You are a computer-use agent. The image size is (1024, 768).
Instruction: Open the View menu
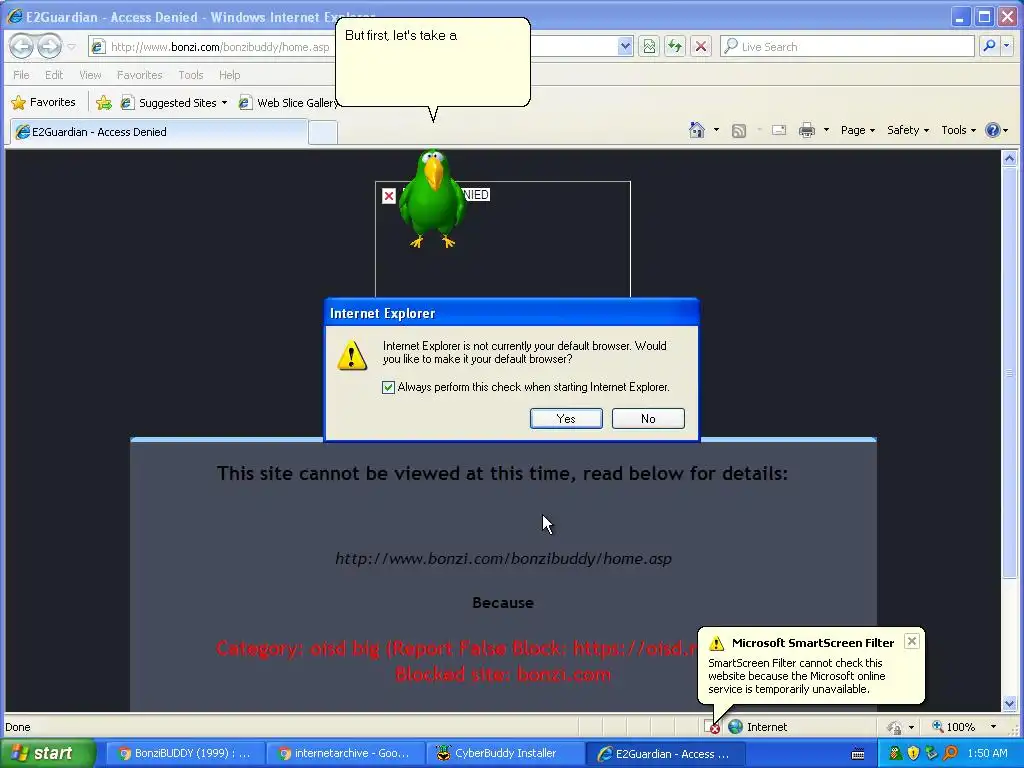pos(90,75)
